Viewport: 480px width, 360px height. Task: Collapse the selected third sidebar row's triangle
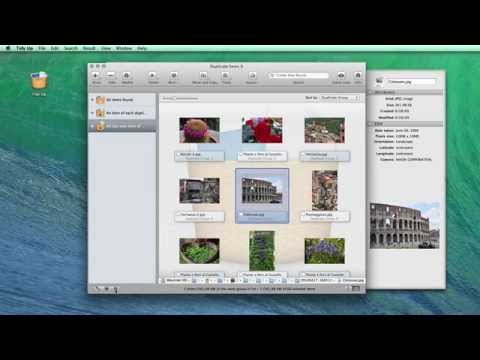pyautogui.click(x=92, y=126)
